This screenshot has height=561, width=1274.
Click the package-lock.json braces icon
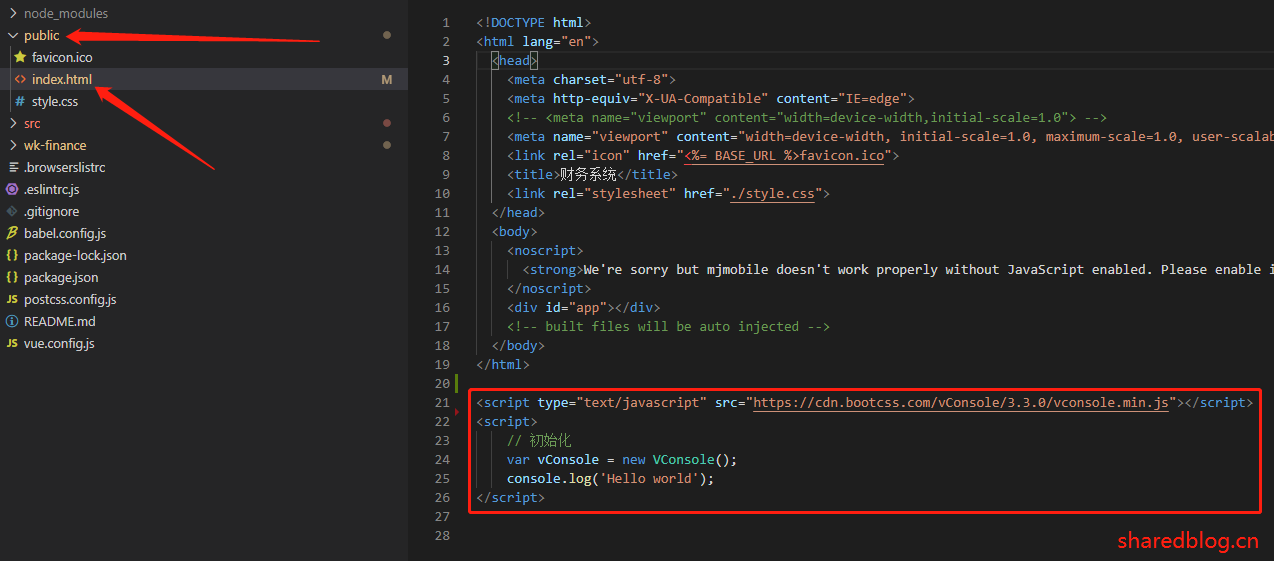click(12, 255)
